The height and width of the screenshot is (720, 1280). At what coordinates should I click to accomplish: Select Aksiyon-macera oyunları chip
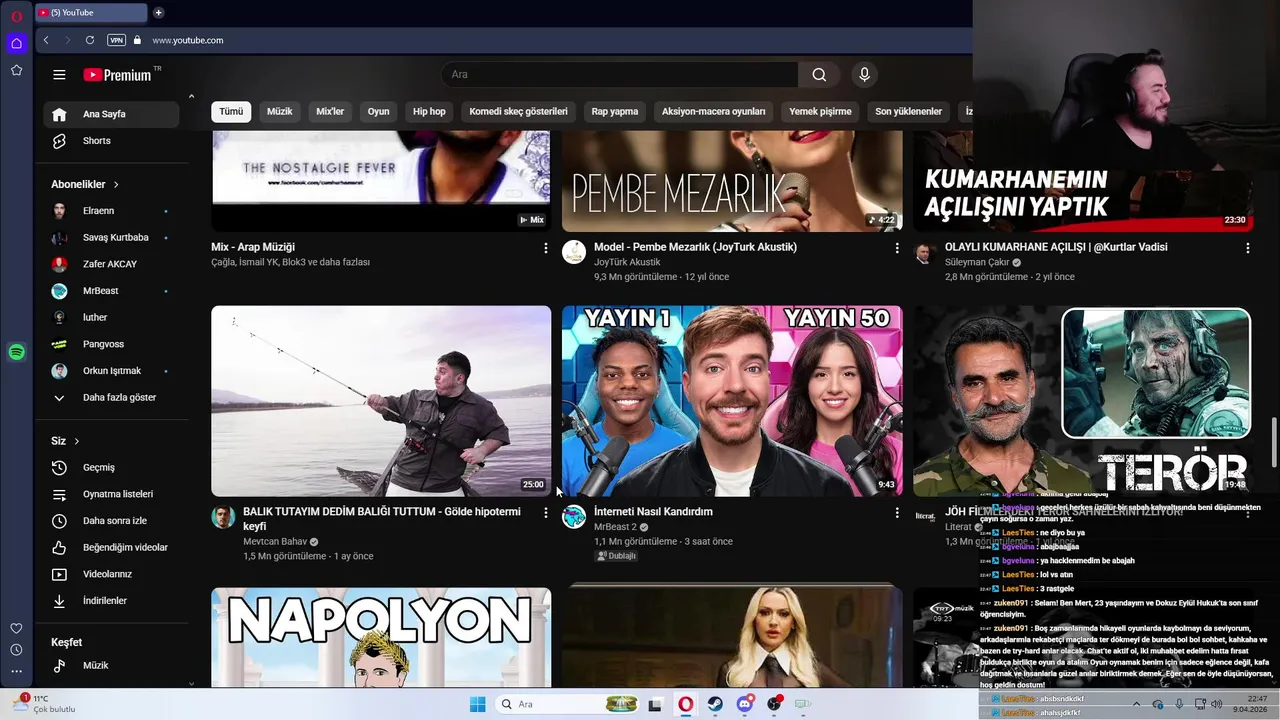pos(713,112)
